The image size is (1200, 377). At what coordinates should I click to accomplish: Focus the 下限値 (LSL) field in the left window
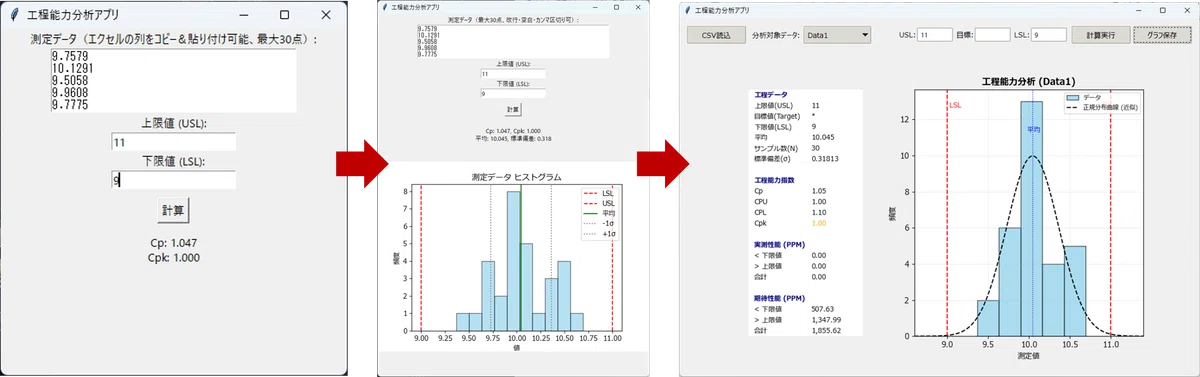(174, 180)
